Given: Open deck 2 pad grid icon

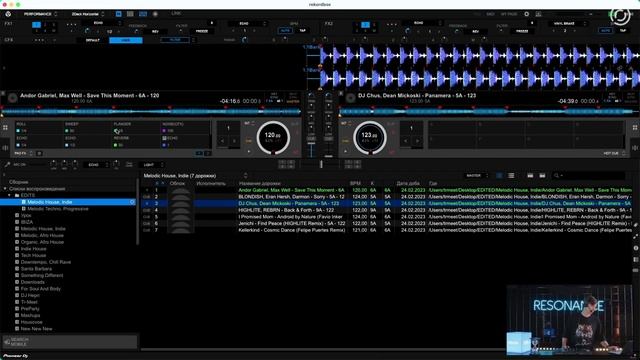Looking at the screenshot, I should (x=635, y=128).
